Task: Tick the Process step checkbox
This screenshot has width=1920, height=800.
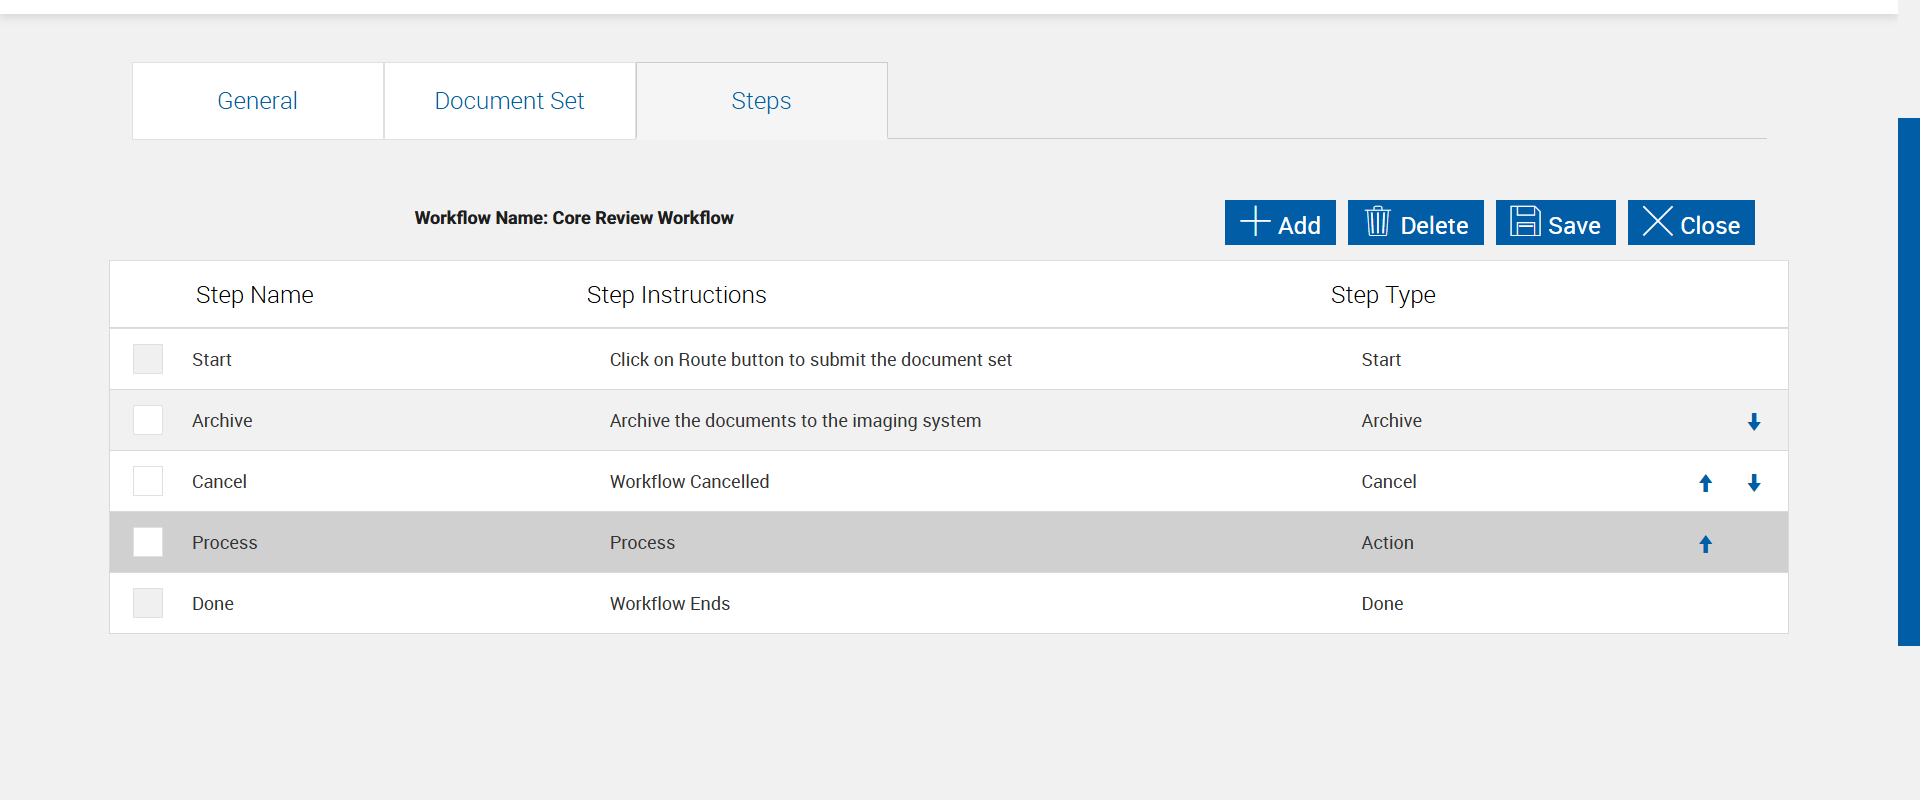Action: pyautogui.click(x=148, y=542)
